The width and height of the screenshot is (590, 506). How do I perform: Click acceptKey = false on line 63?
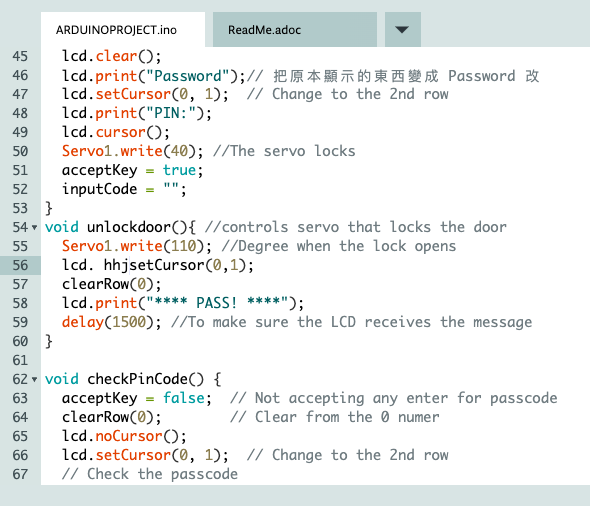pyautogui.click(x=137, y=398)
